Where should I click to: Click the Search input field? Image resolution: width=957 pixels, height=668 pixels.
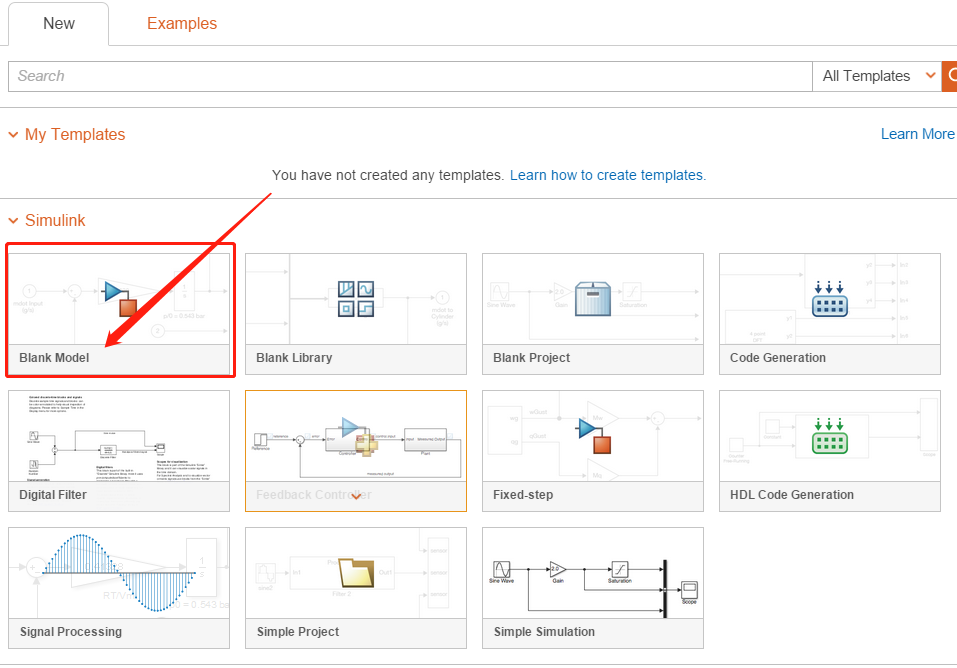tap(410, 76)
